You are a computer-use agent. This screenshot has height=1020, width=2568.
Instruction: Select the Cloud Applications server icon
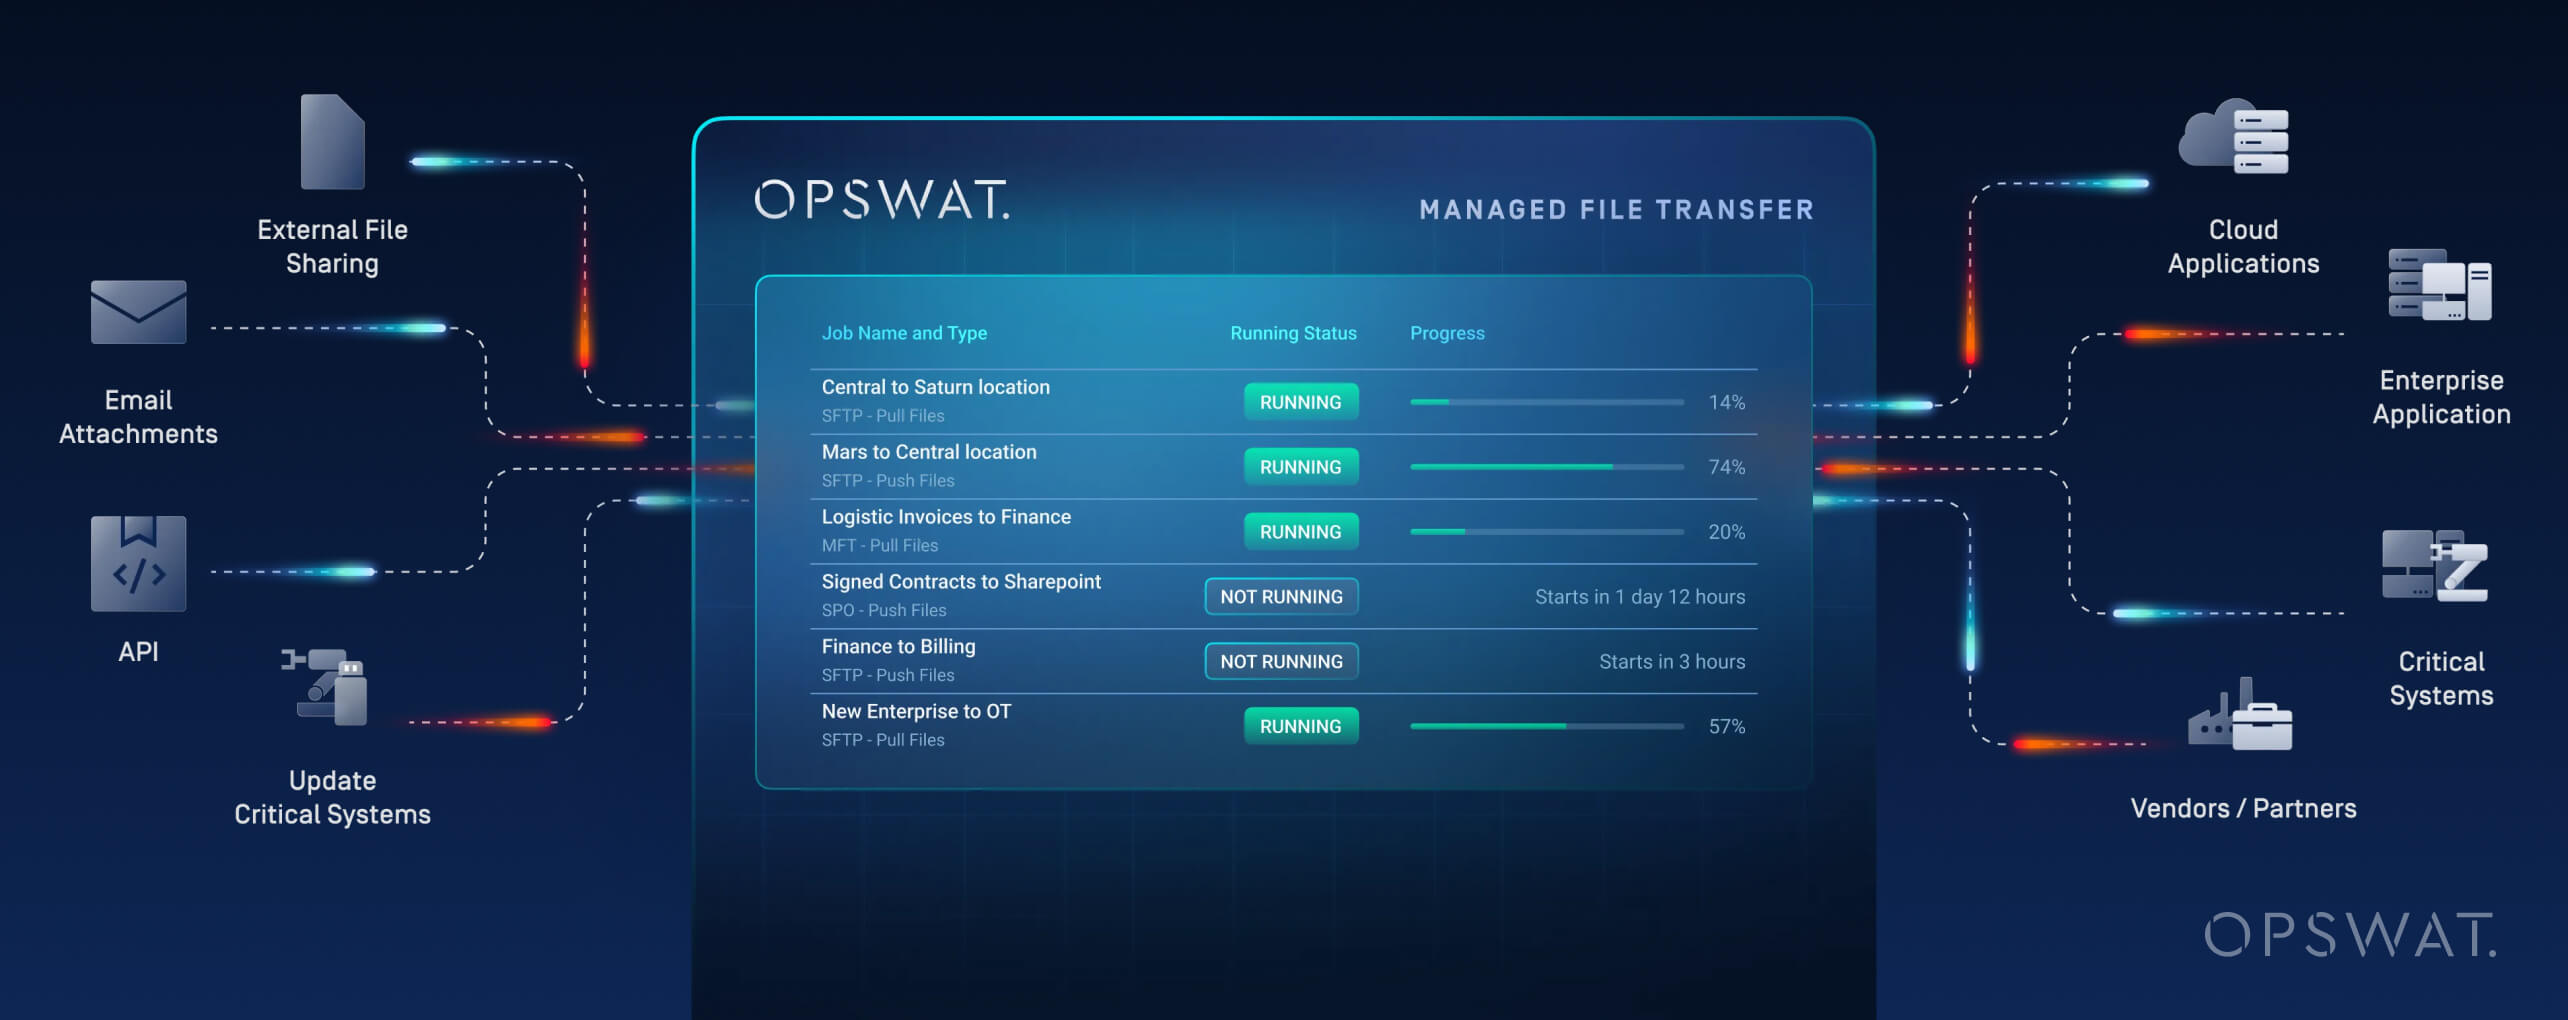(x=2236, y=137)
